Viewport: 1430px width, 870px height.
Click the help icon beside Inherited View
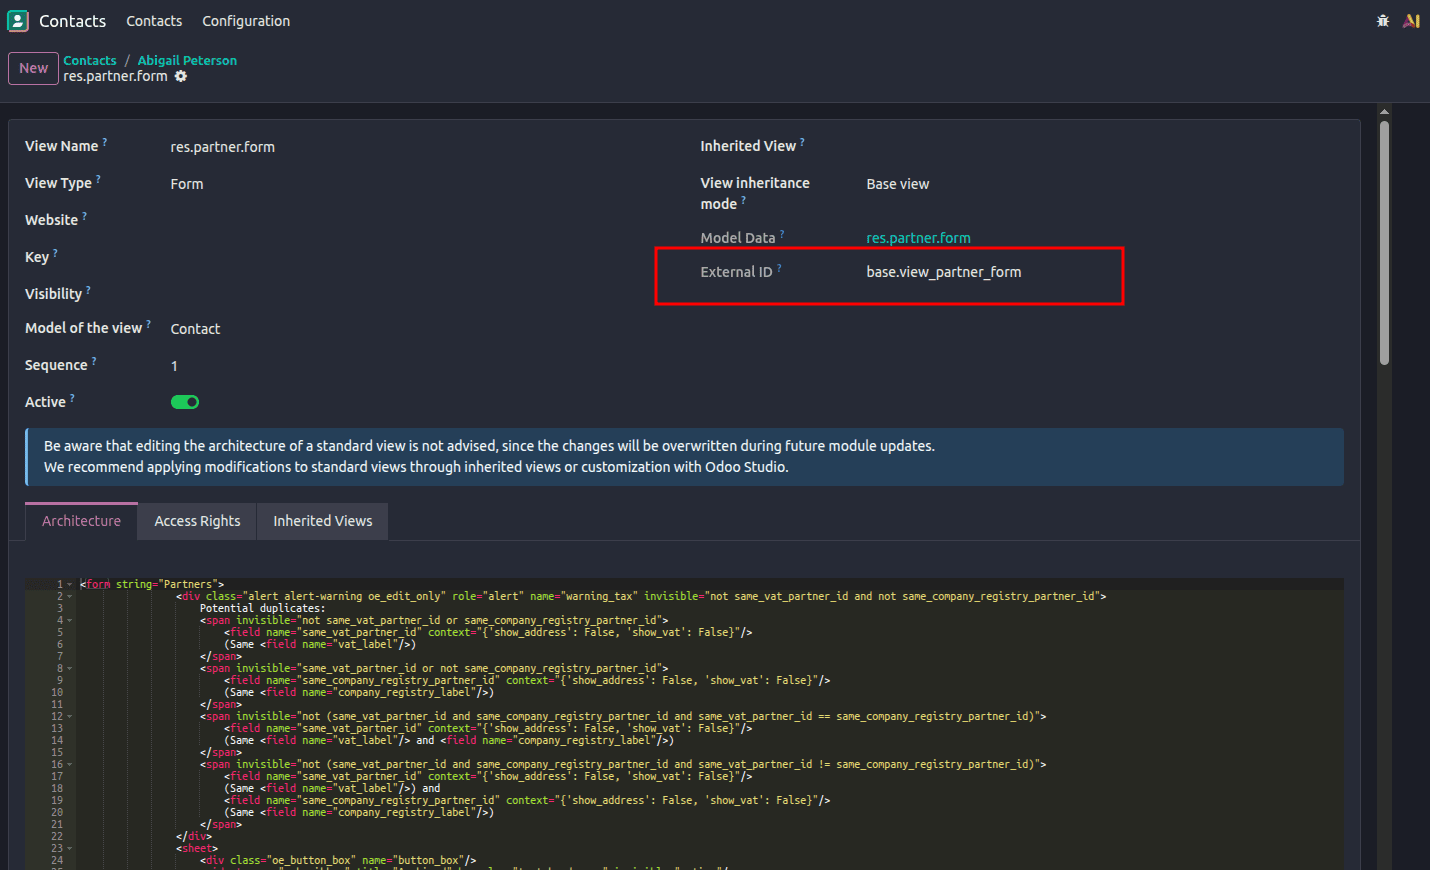[x=801, y=141]
